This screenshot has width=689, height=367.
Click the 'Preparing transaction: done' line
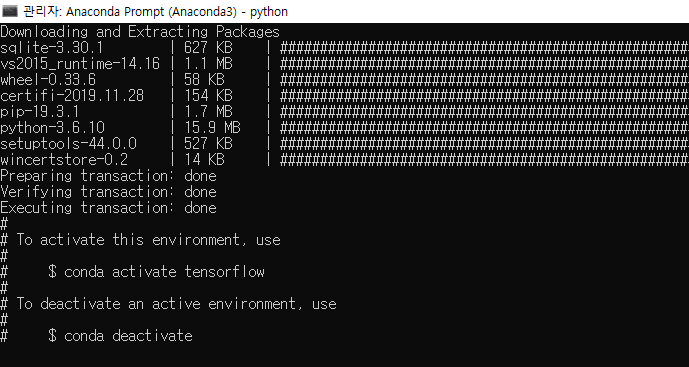pos(108,176)
